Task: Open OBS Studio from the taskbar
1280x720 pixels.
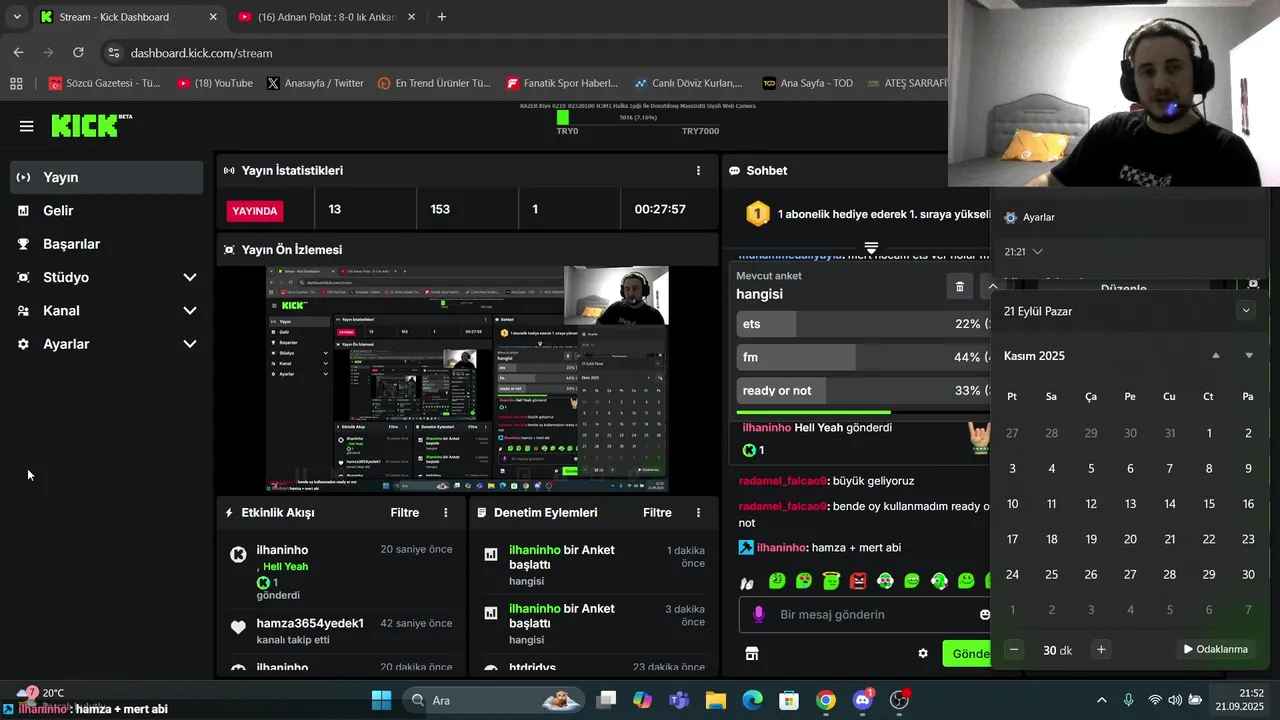Action: point(900,700)
